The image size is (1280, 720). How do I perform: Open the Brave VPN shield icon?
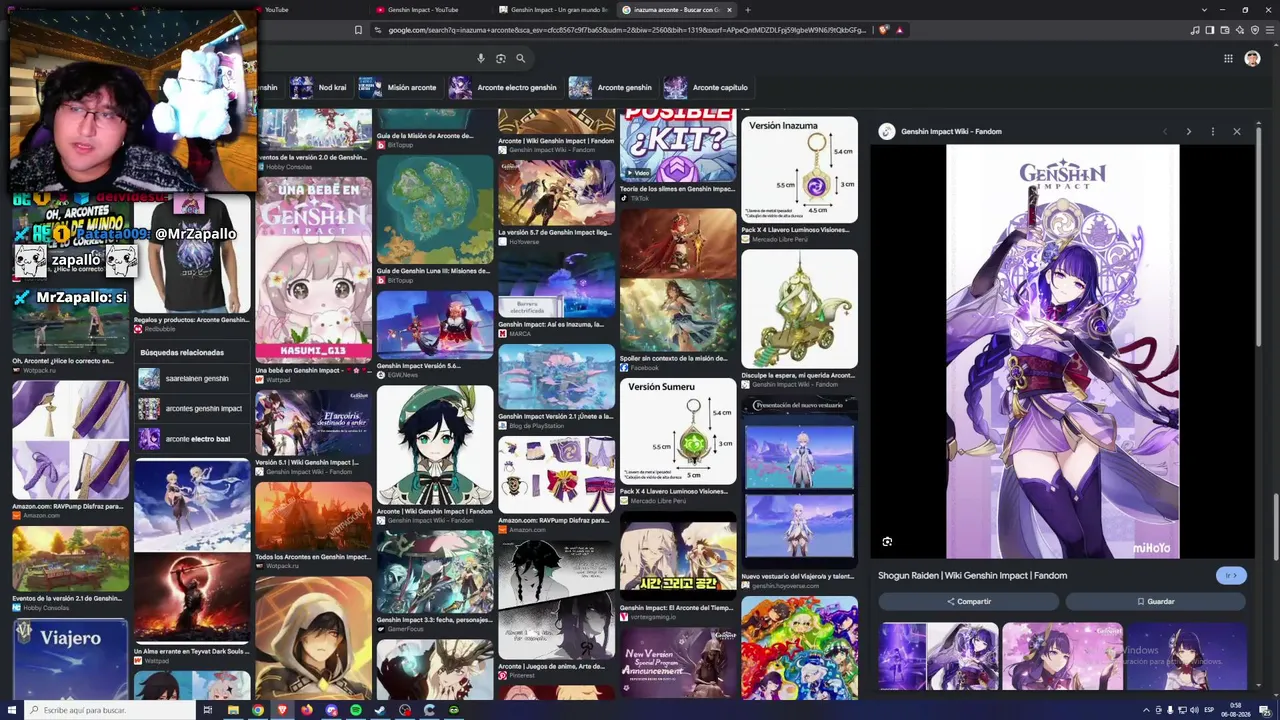pos(1255,30)
